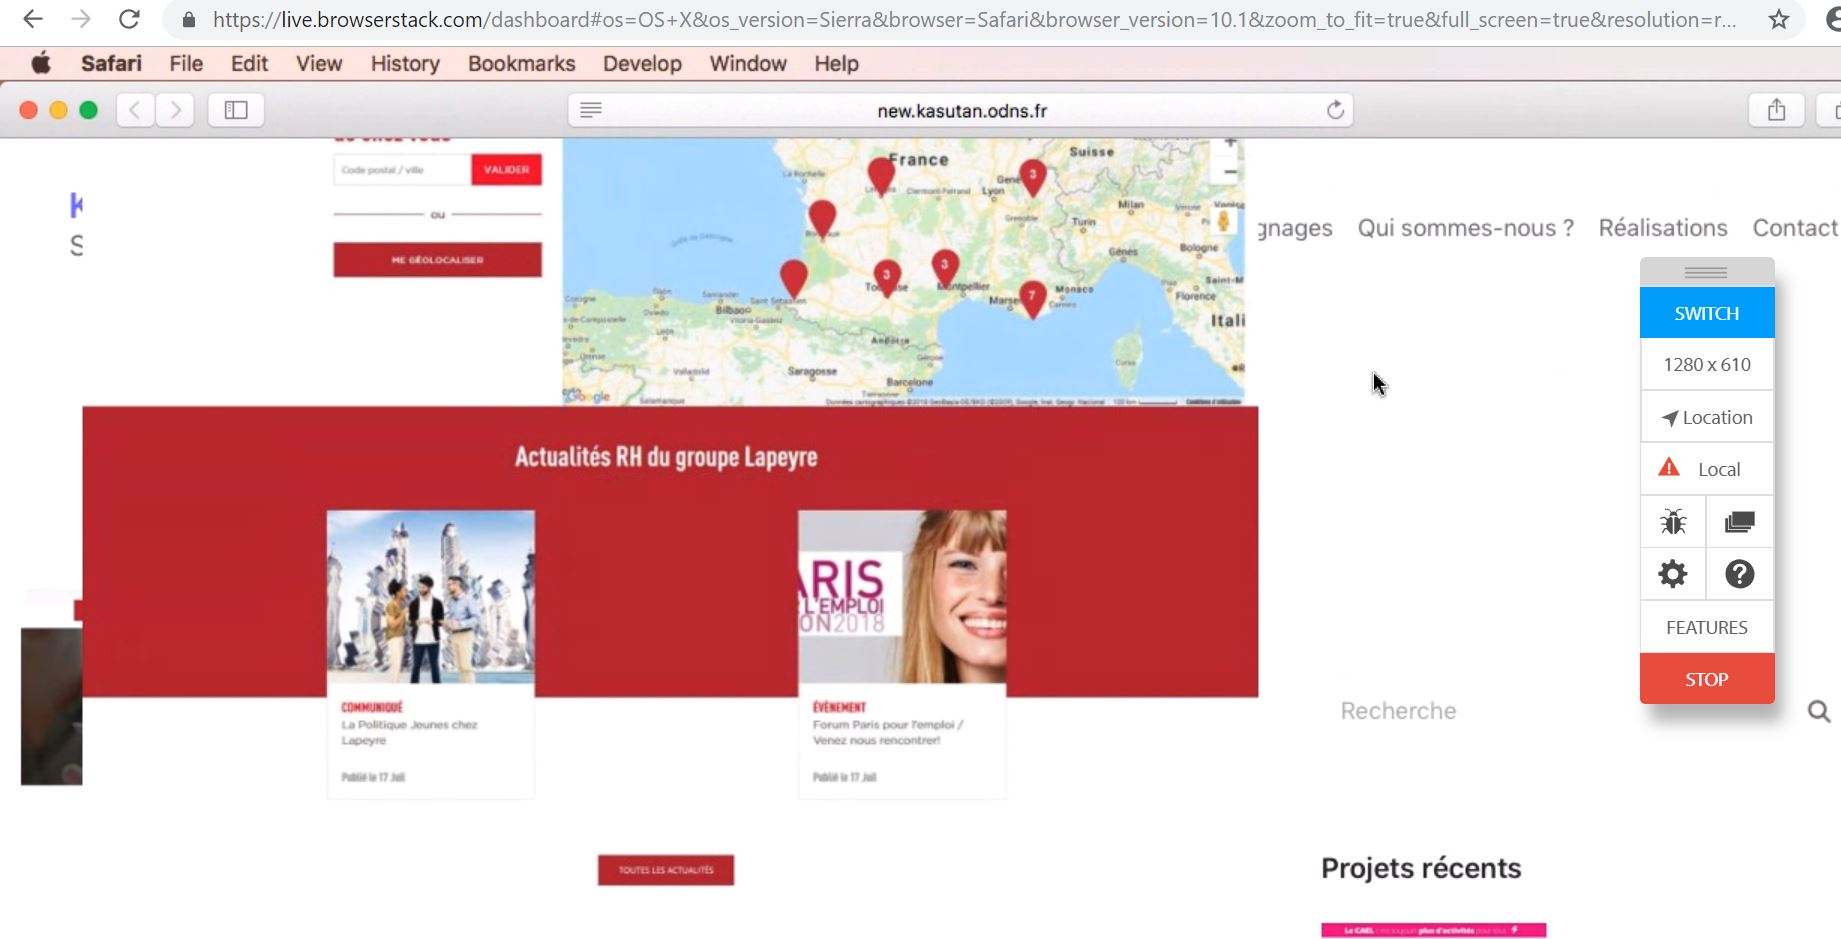Open the History menu
The image size is (1841, 939).
tap(405, 64)
